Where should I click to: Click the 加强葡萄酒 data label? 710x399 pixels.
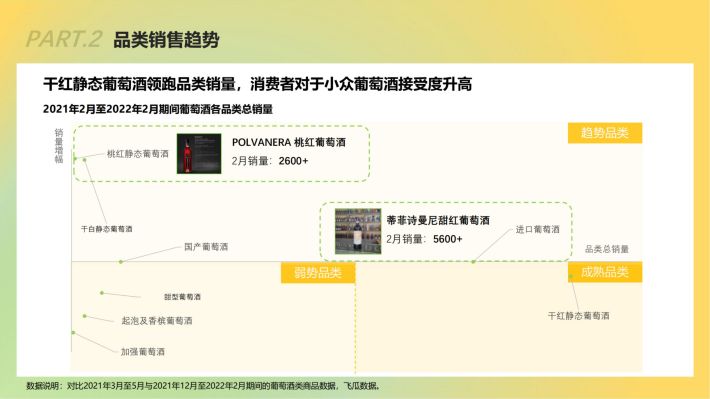(143, 352)
